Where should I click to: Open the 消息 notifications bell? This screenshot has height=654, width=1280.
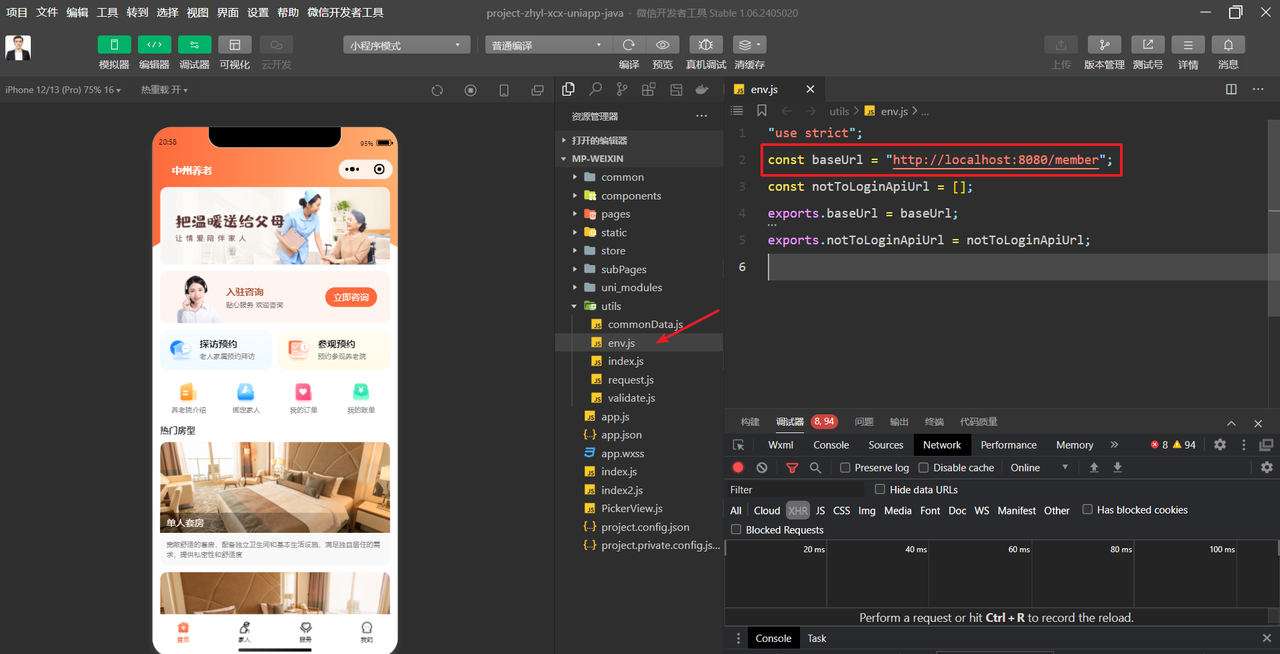pyautogui.click(x=1228, y=45)
